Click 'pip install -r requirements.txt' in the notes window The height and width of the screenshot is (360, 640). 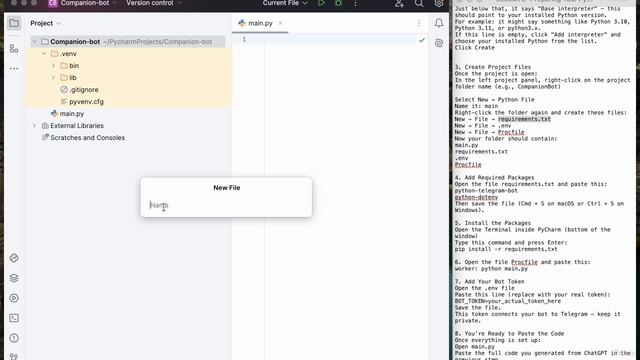coord(506,249)
